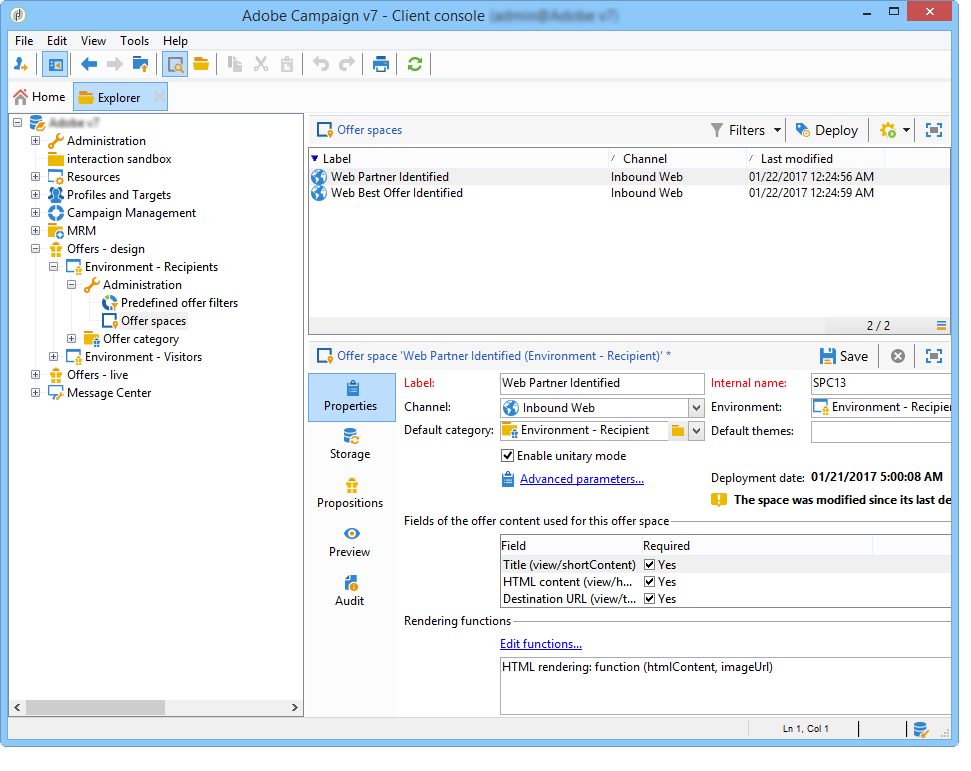The height and width of the screenshot is (771, 971).
Task: Click the operator/connection icon in toolbar
Action: point(21,64)
